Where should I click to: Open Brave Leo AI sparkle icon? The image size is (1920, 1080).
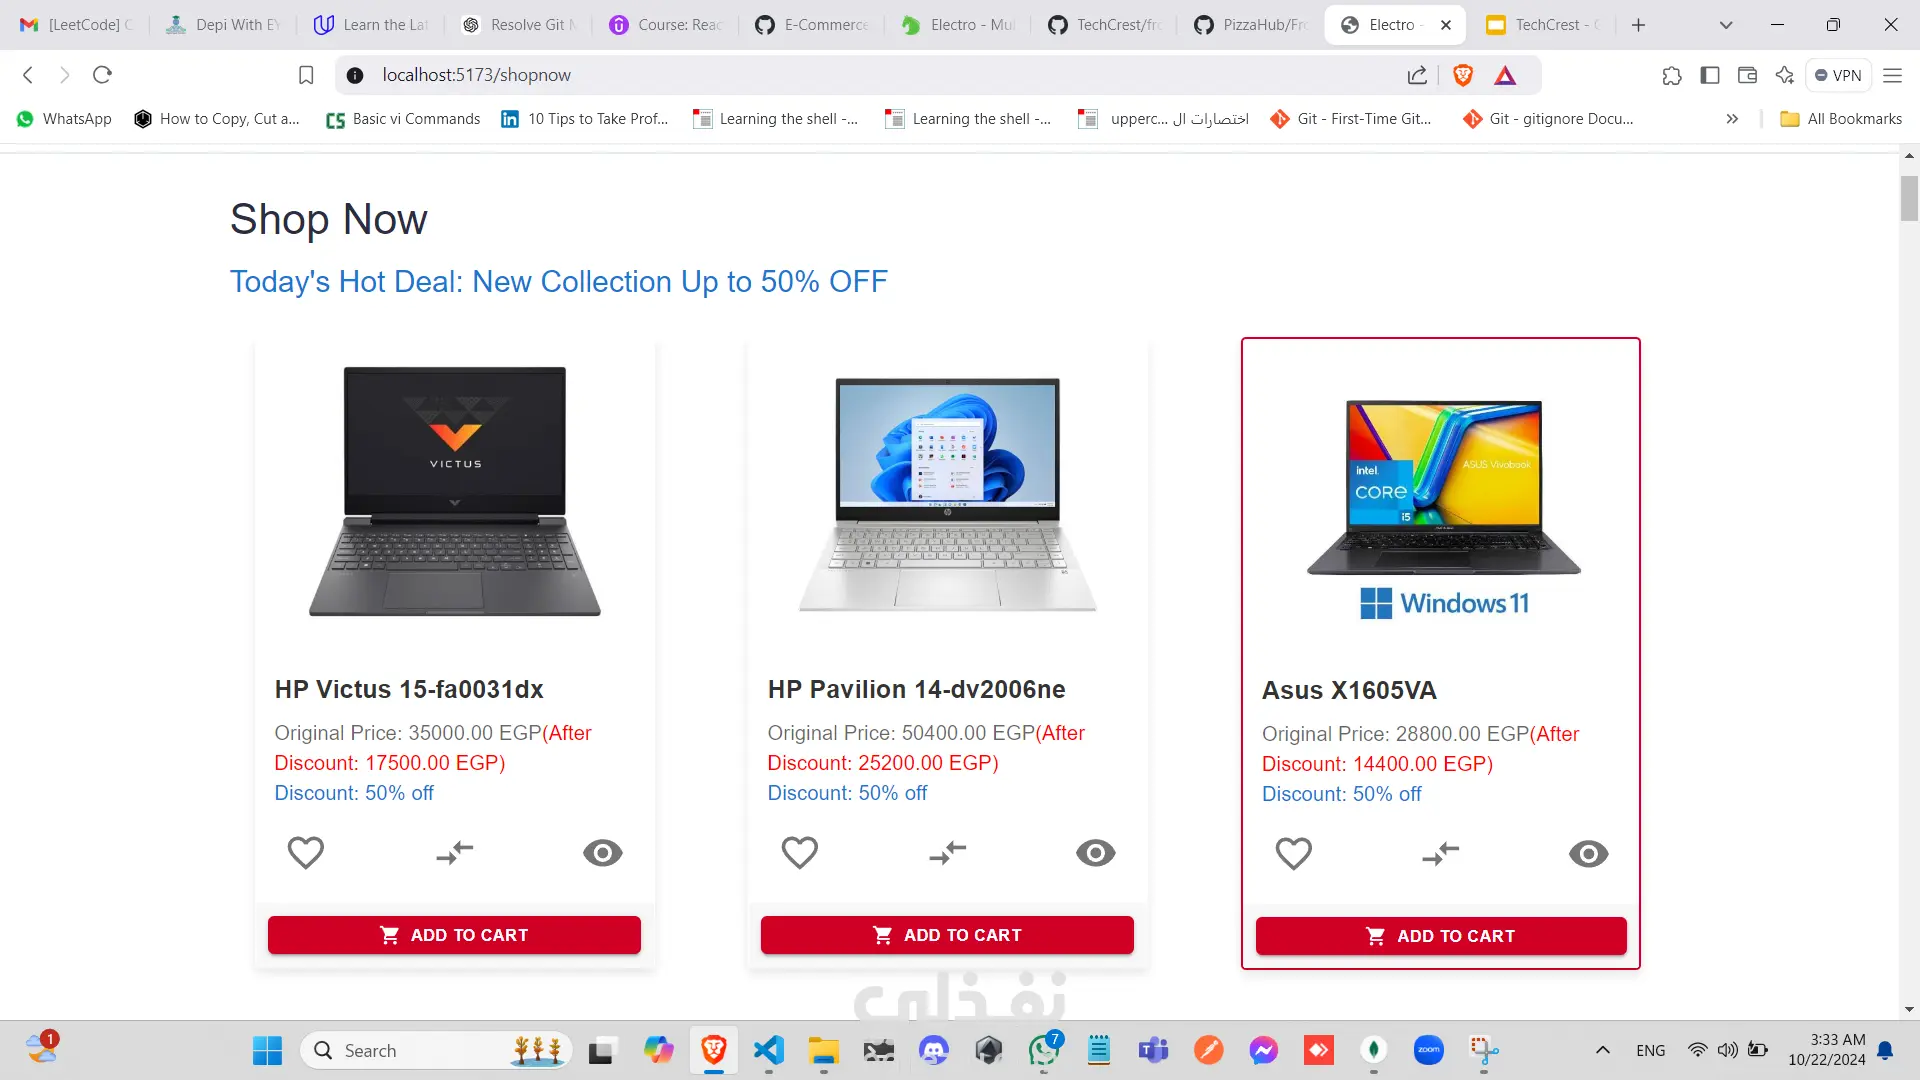pos(1785,75)
